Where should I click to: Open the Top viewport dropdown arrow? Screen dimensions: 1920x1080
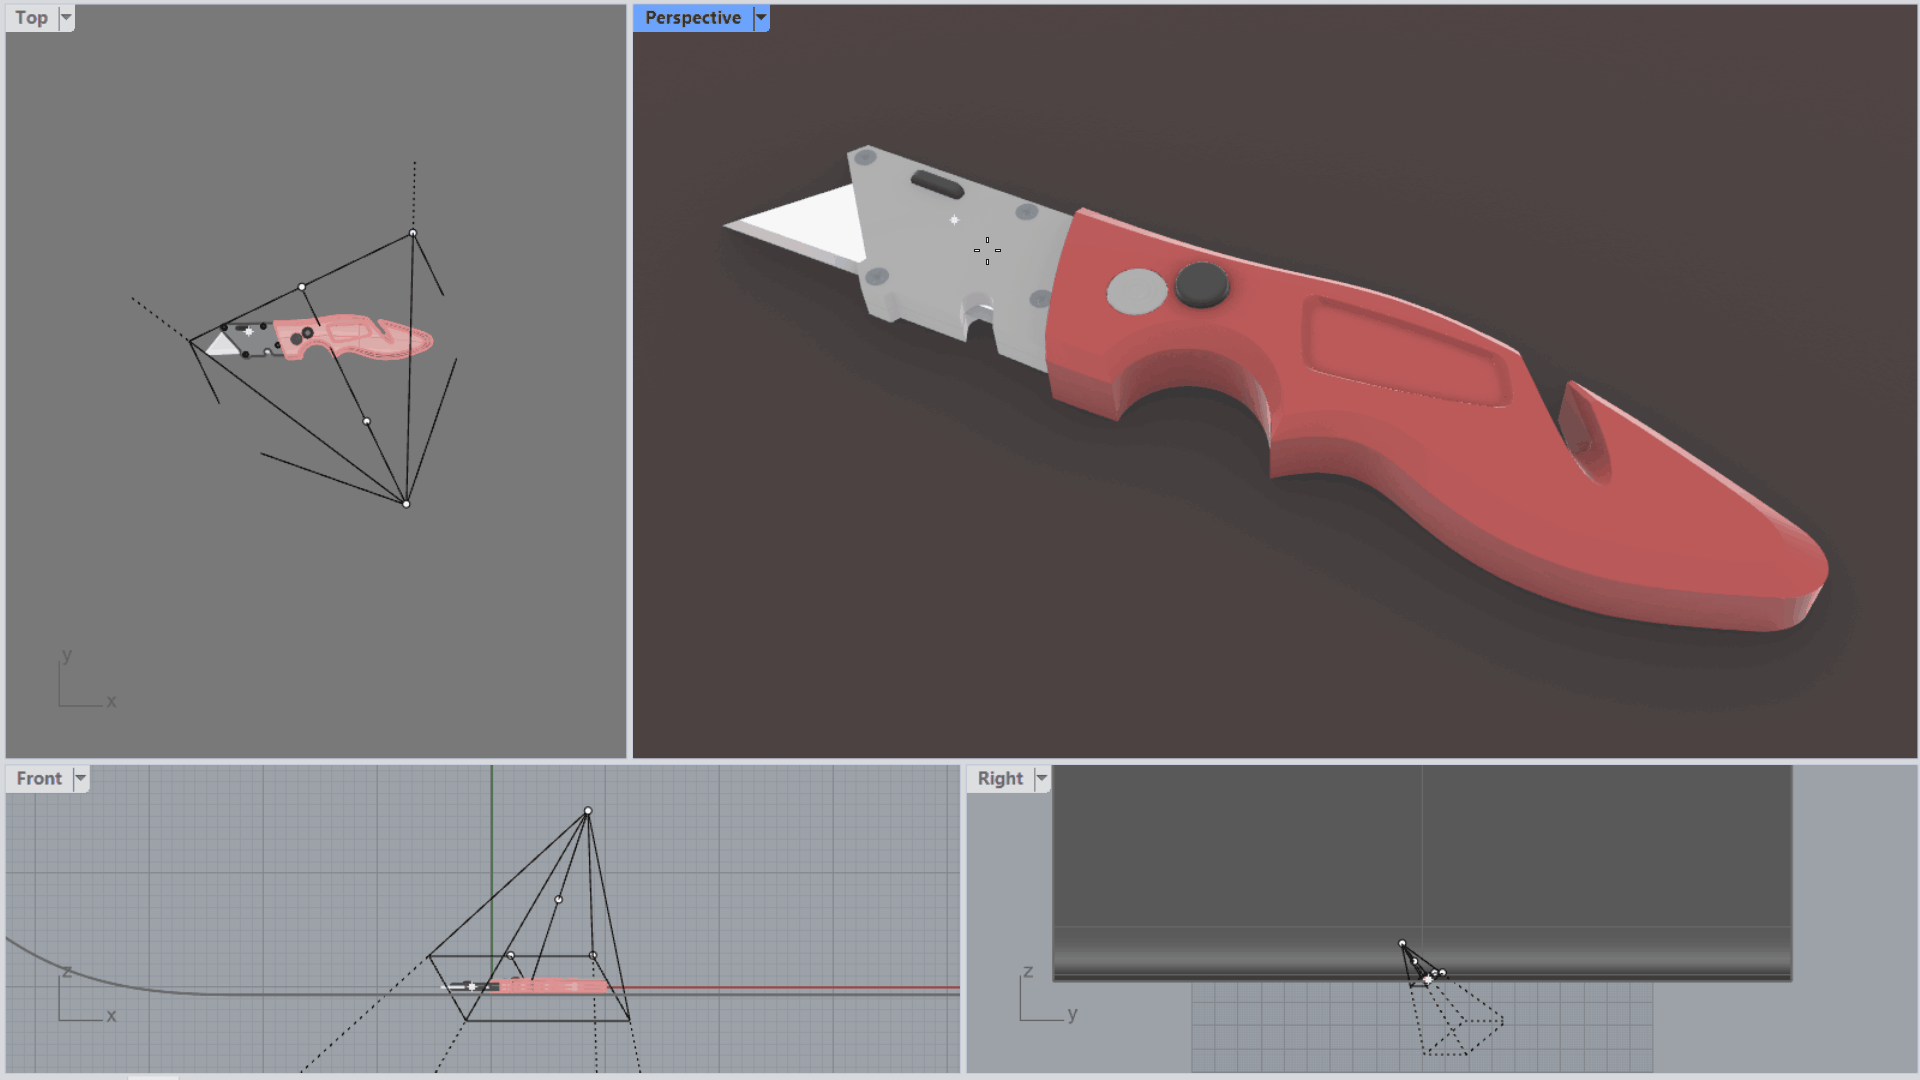tap(66, 17)
